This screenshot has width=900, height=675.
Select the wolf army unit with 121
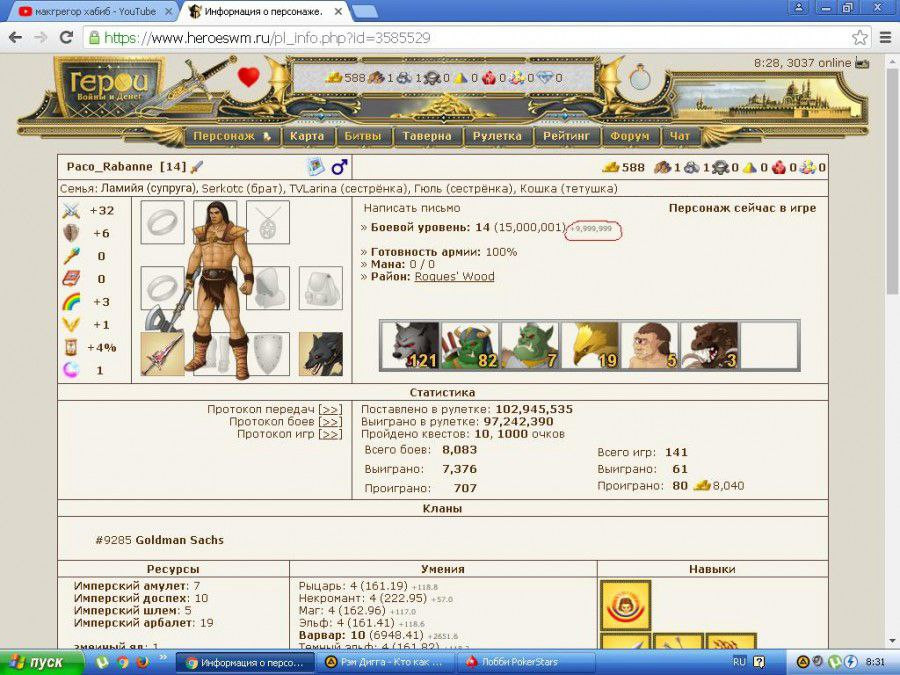410,346
